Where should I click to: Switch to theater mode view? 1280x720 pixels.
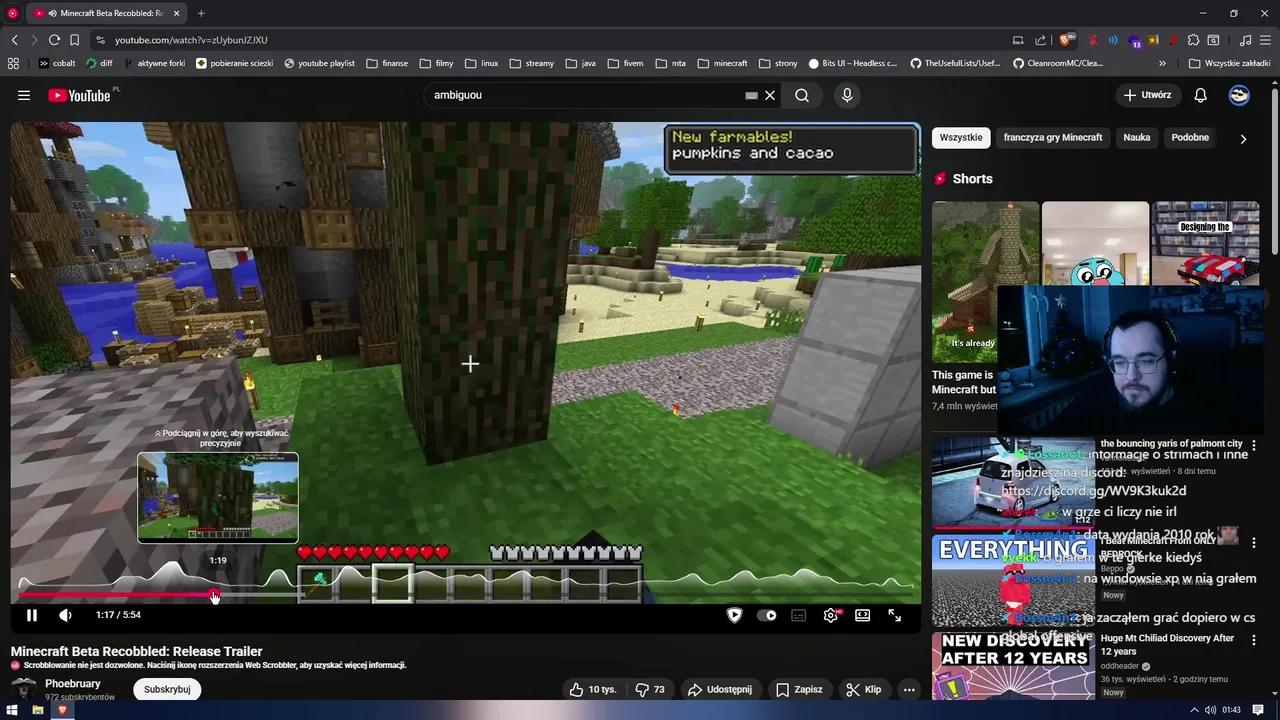point(862,615)
